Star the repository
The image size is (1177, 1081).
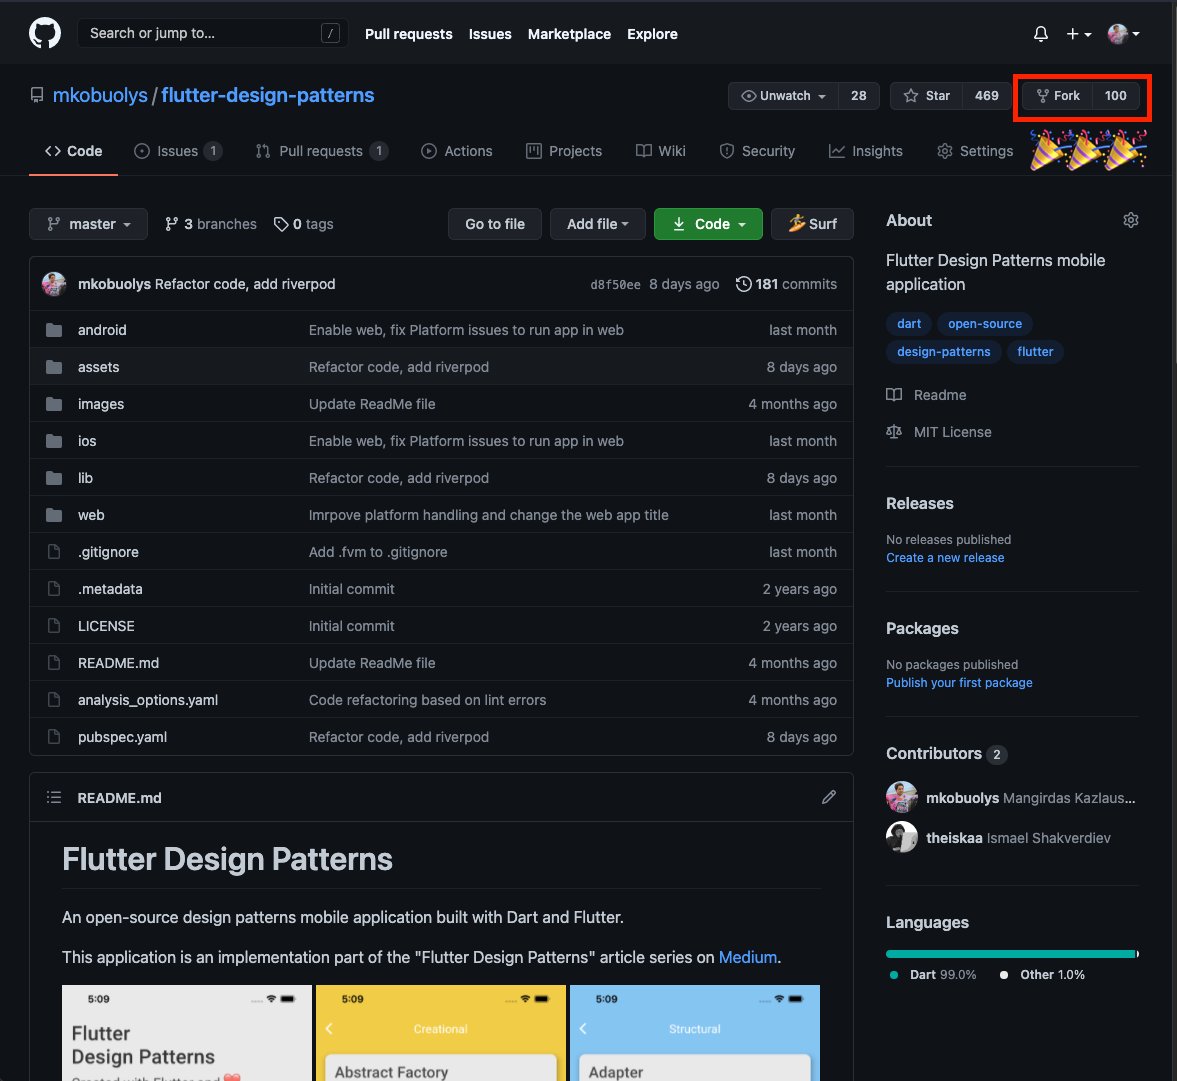[x=926, y=95]
